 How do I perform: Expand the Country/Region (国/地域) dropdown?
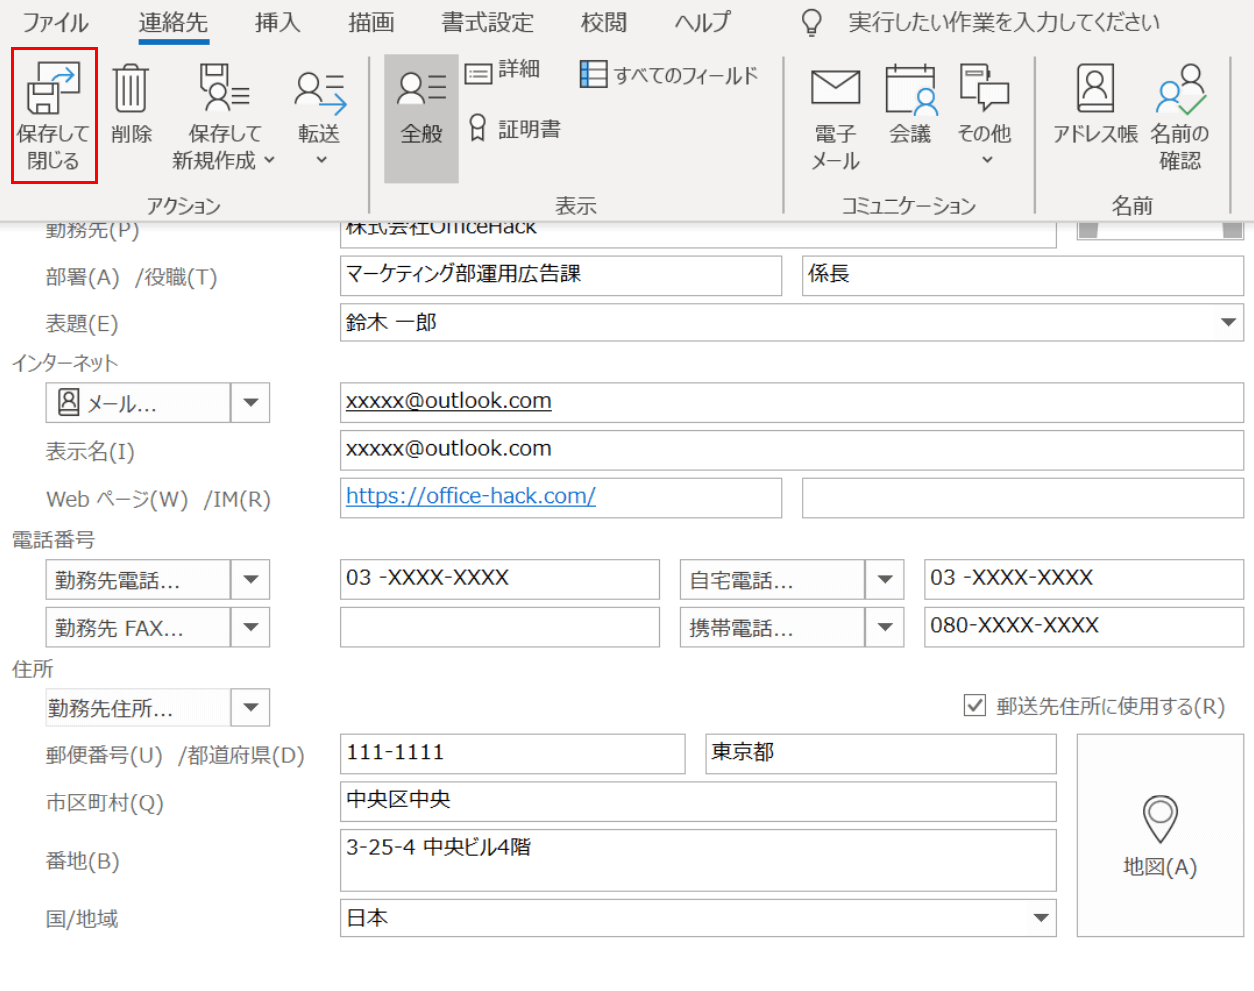(x=1041, y=918)
